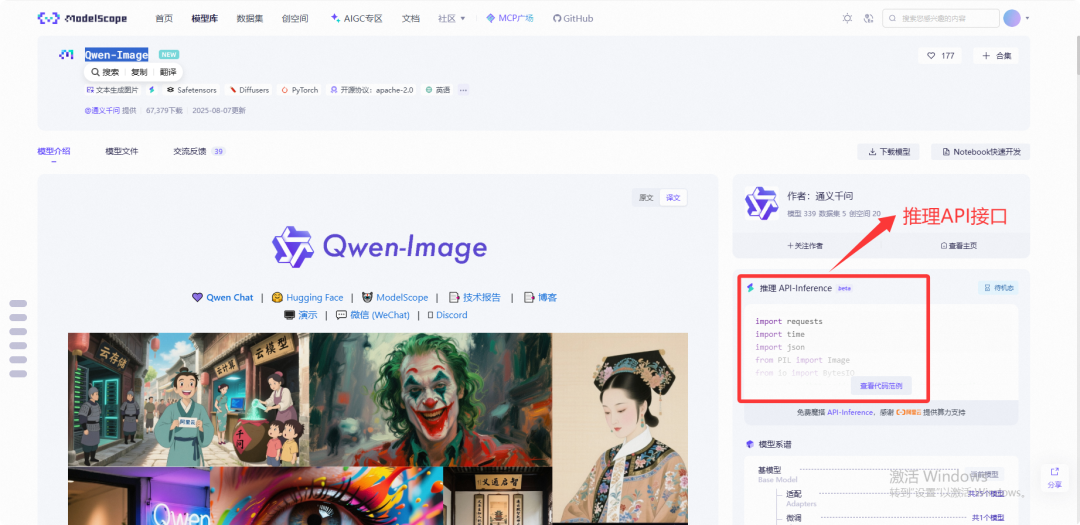This screenshot has width=1080, height=525.
Task: Click the language switch icon beside the search box
Action: pyautogui.click(x=869, y=19)
